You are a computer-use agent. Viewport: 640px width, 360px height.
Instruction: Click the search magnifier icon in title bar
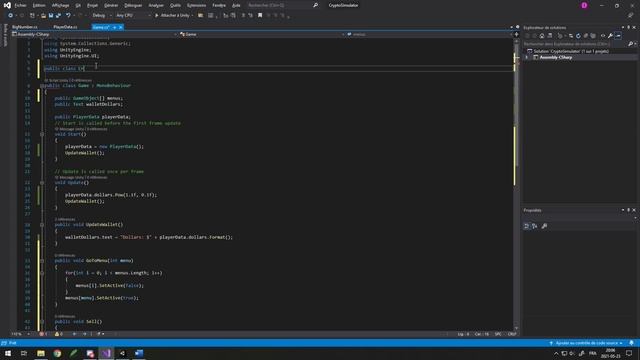[x=315, y=5]
